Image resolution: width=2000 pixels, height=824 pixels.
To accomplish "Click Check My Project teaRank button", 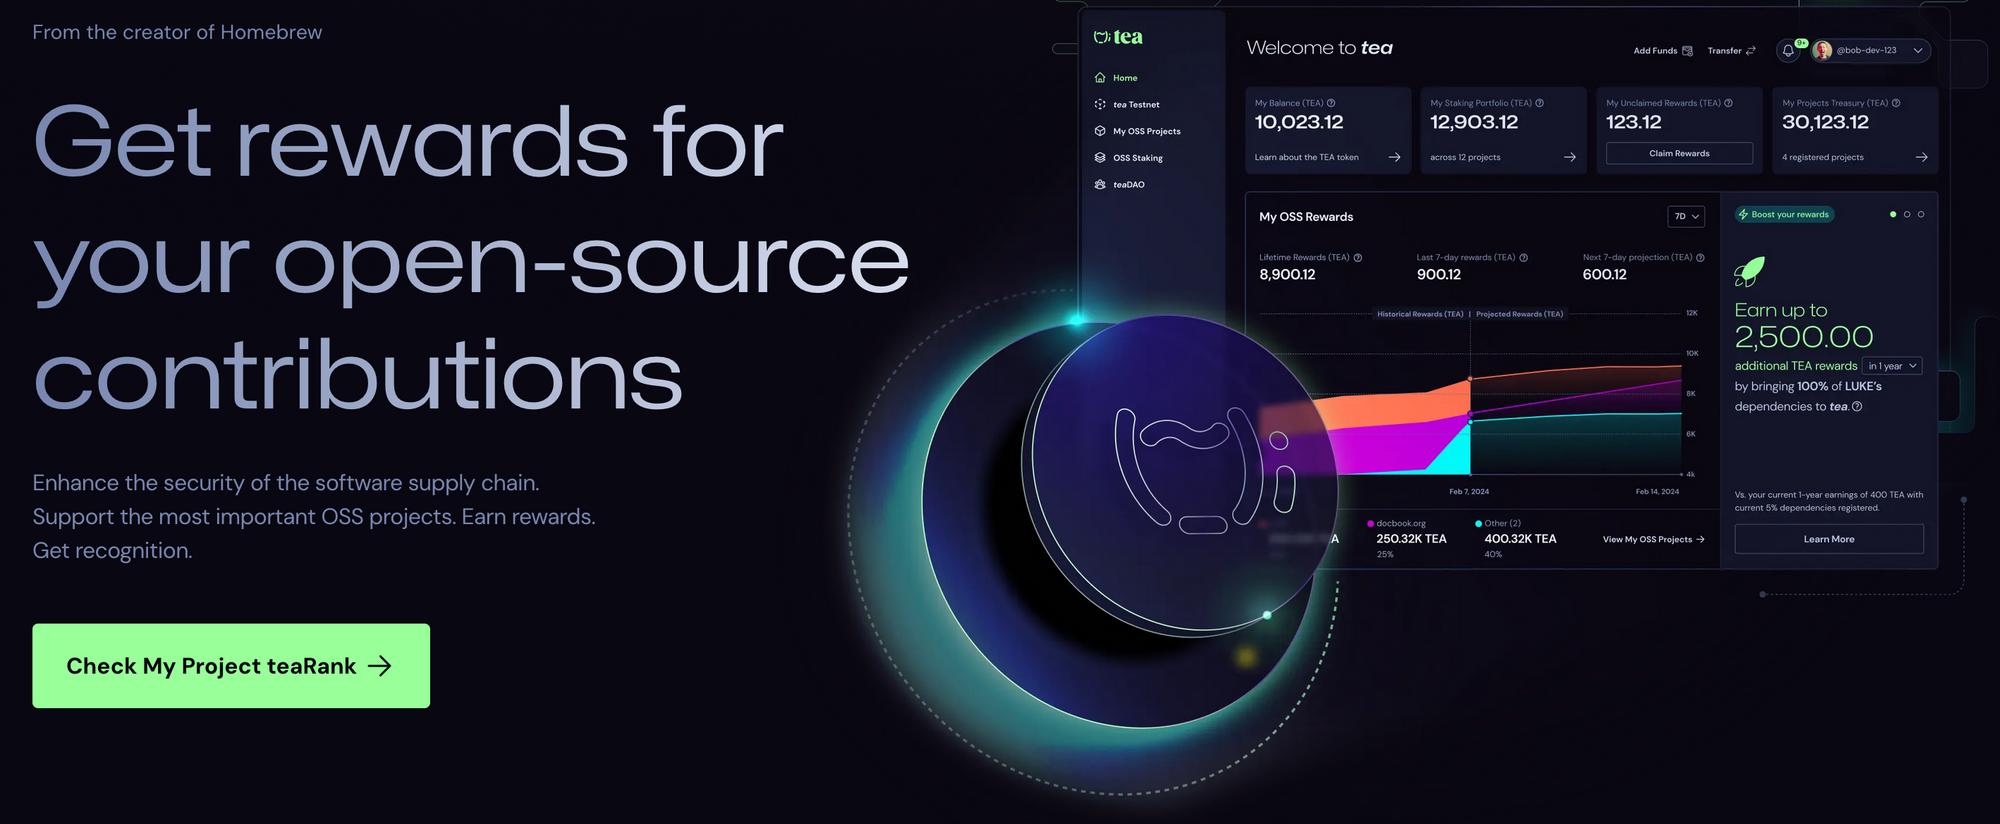I will coord(231,666).
